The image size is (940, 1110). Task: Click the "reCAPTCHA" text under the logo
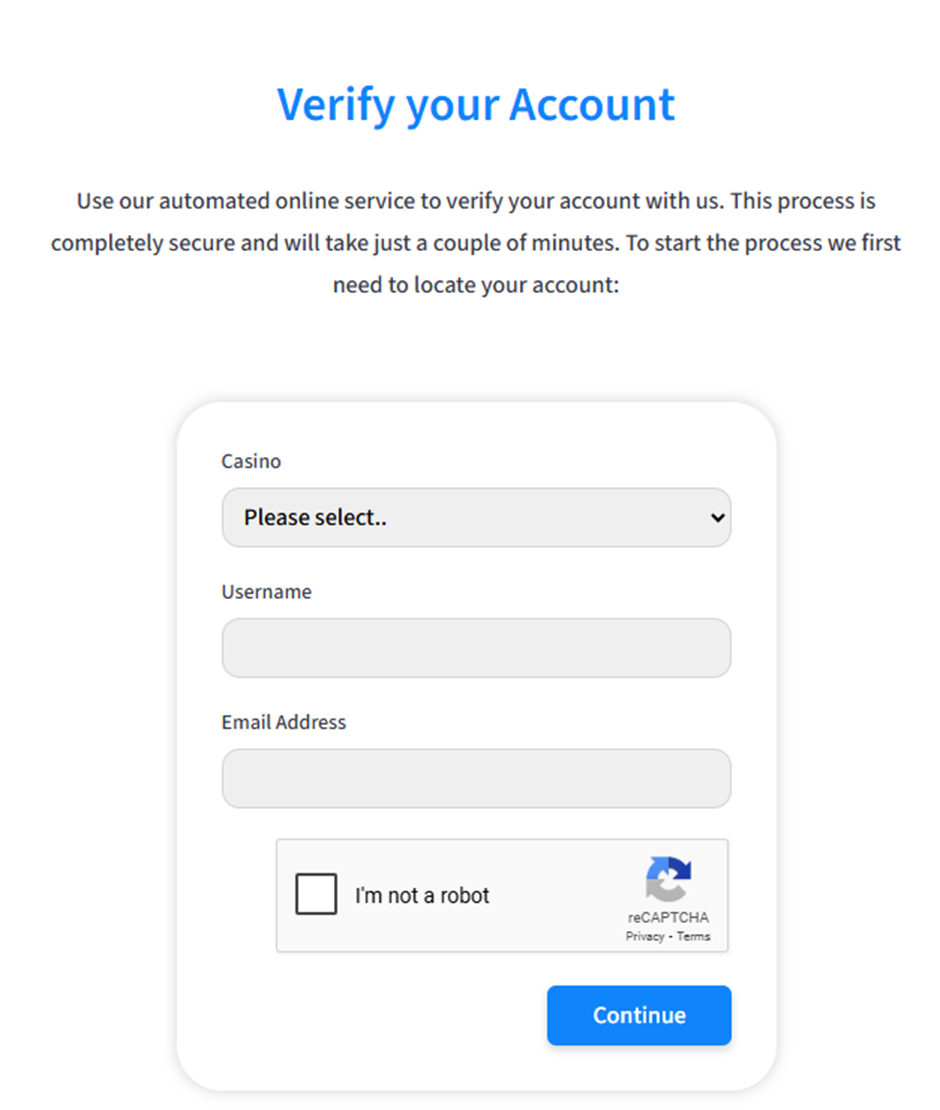pyautogui.click(x=668, y=918)
